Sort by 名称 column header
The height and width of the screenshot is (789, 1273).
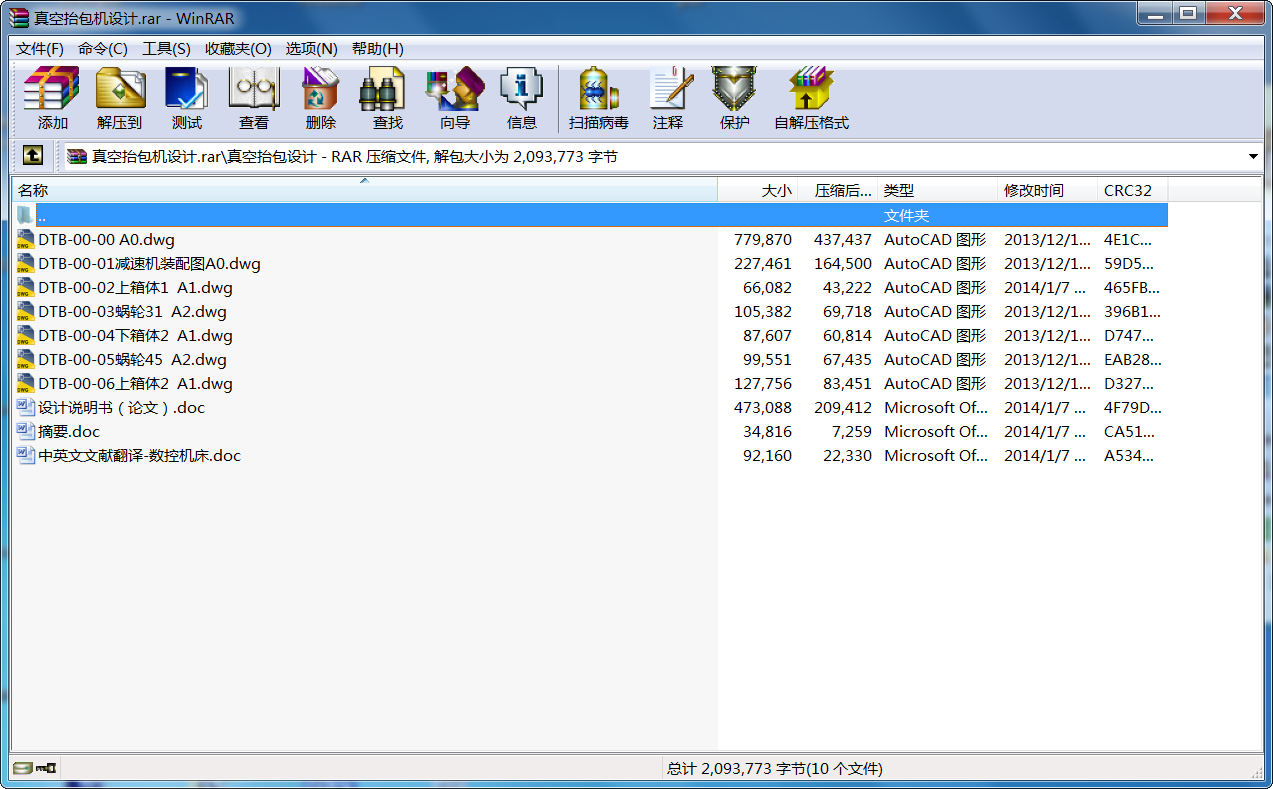tap(364, 190)
